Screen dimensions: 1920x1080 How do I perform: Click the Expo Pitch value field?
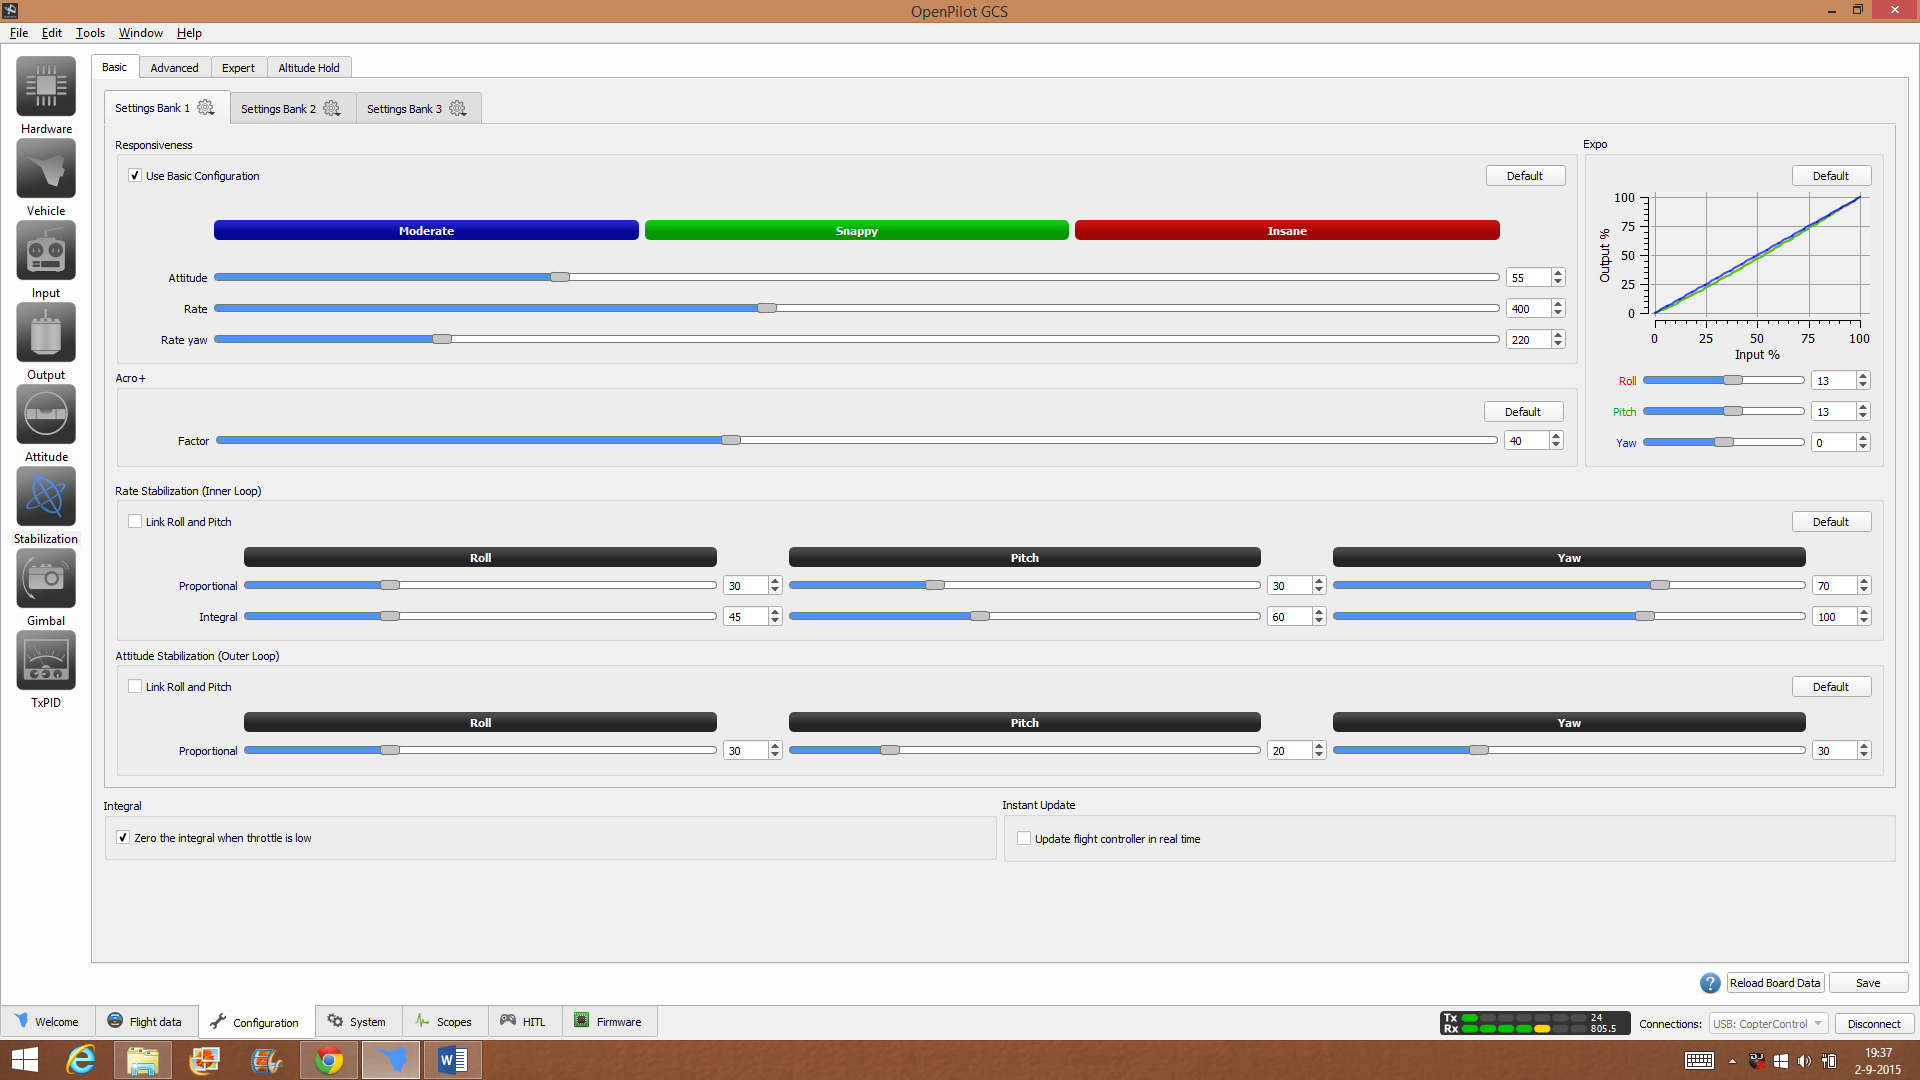click(x=1833, y=411)
